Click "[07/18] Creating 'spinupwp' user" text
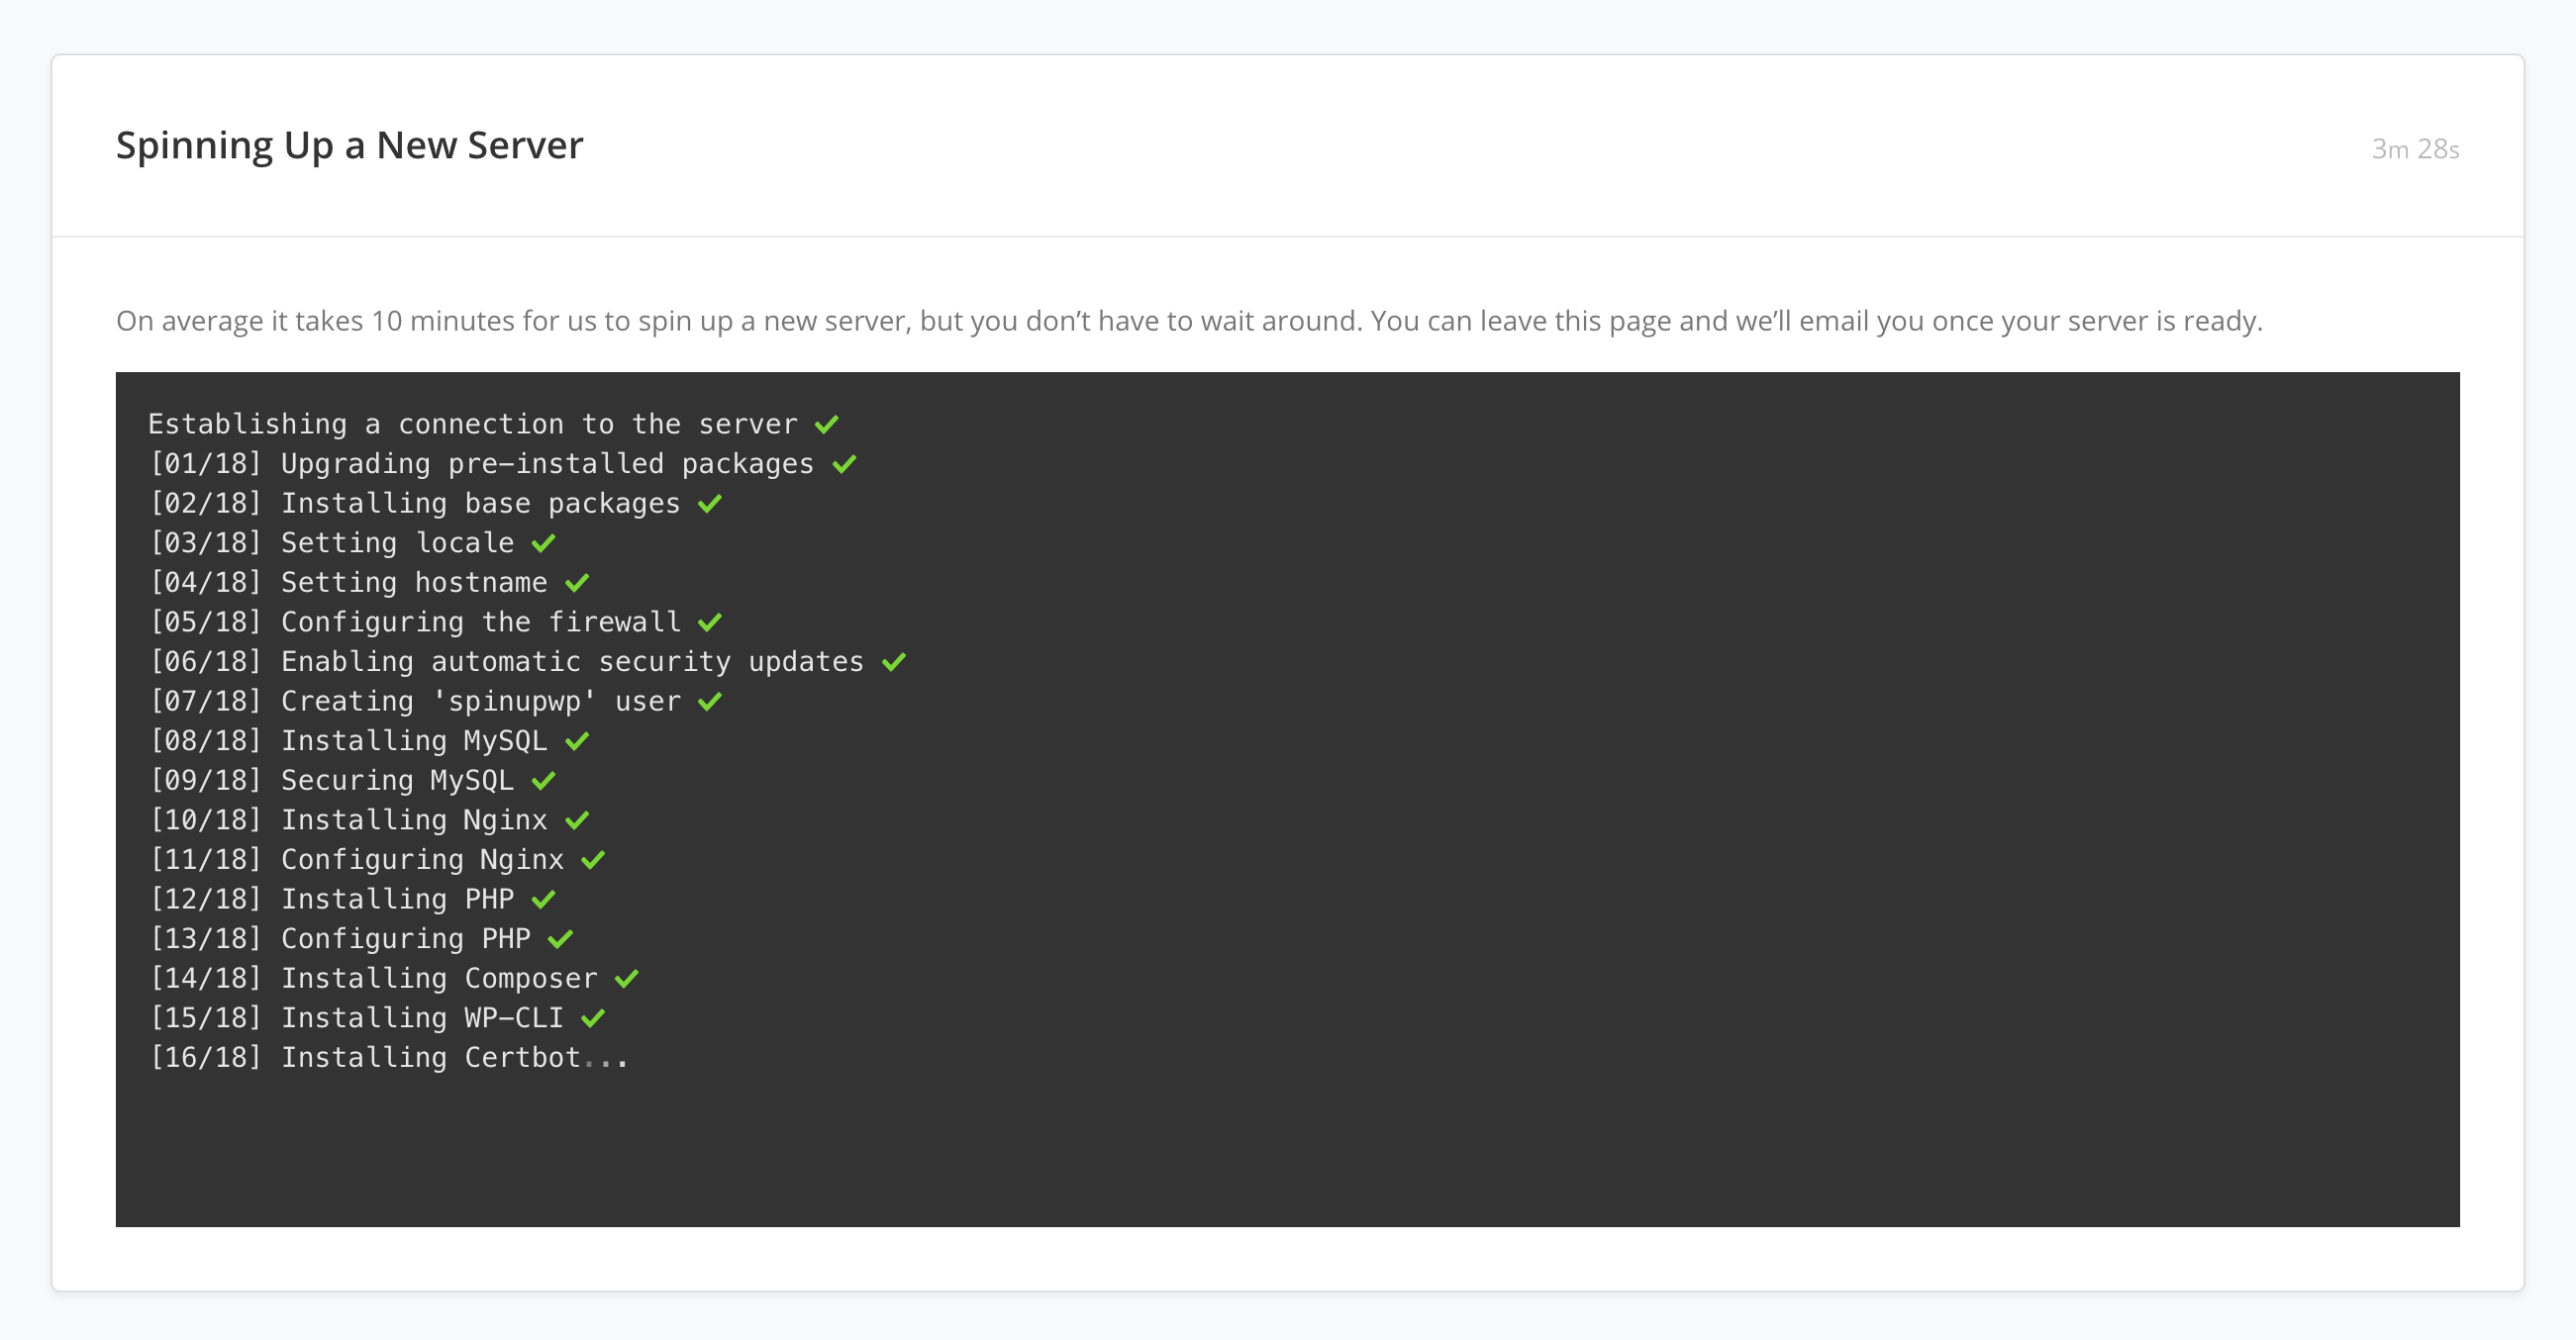 (415, 701)
